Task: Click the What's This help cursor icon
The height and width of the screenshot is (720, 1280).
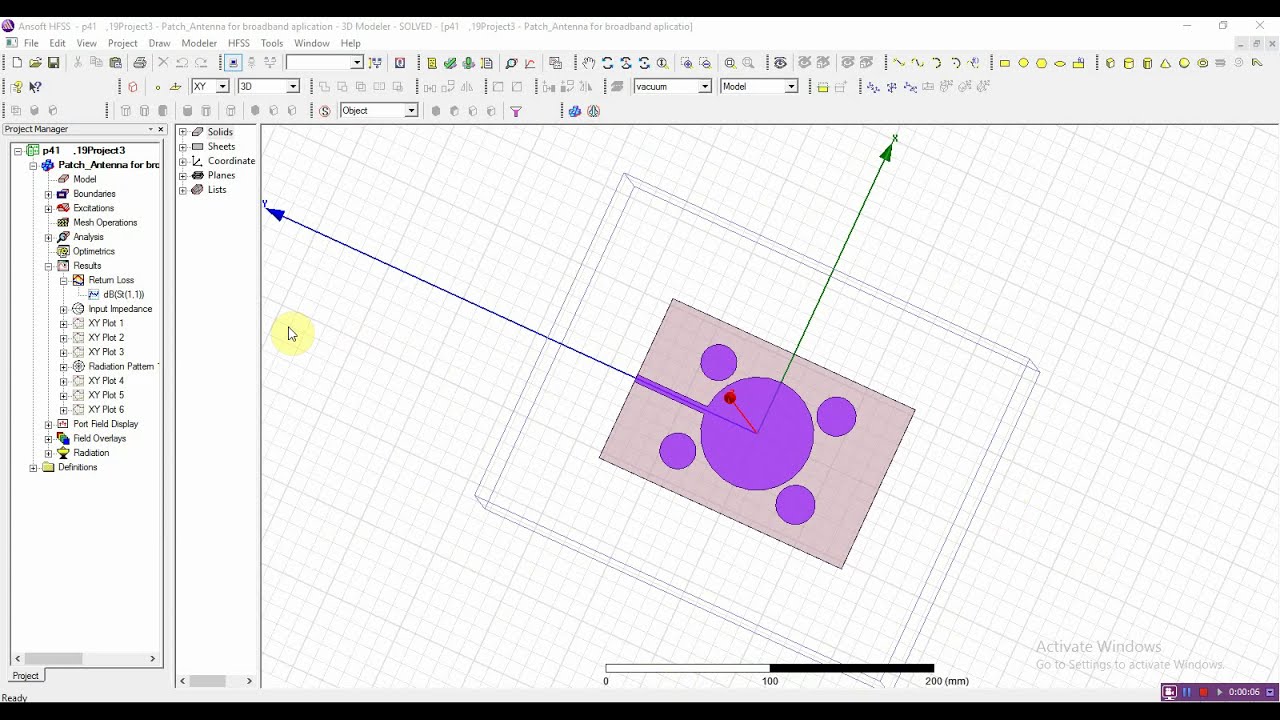Action: tap(35, 87)
